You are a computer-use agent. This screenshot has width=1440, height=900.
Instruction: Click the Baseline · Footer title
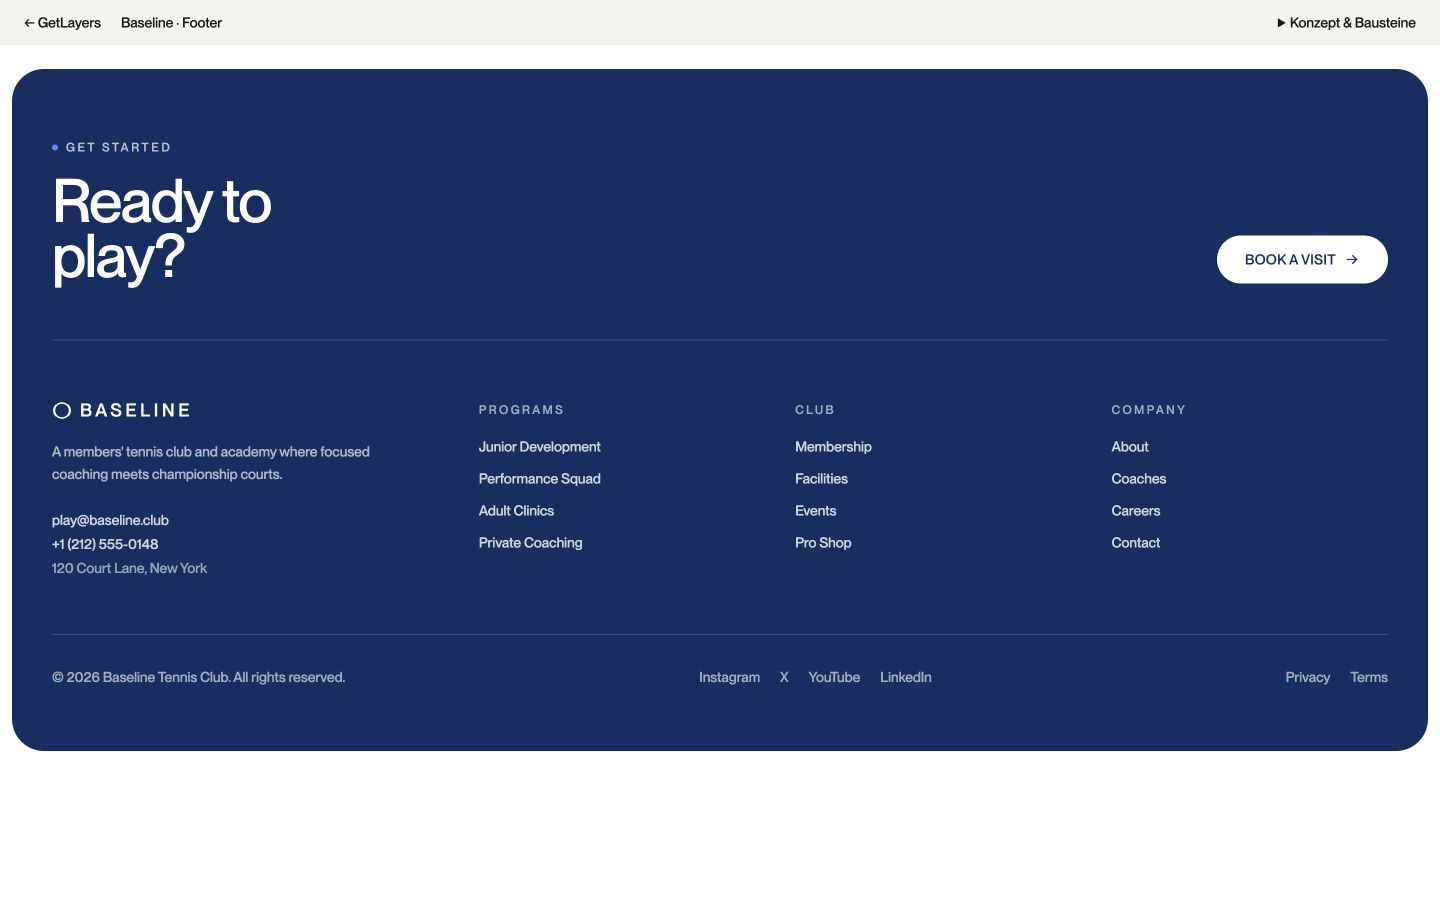171,23
